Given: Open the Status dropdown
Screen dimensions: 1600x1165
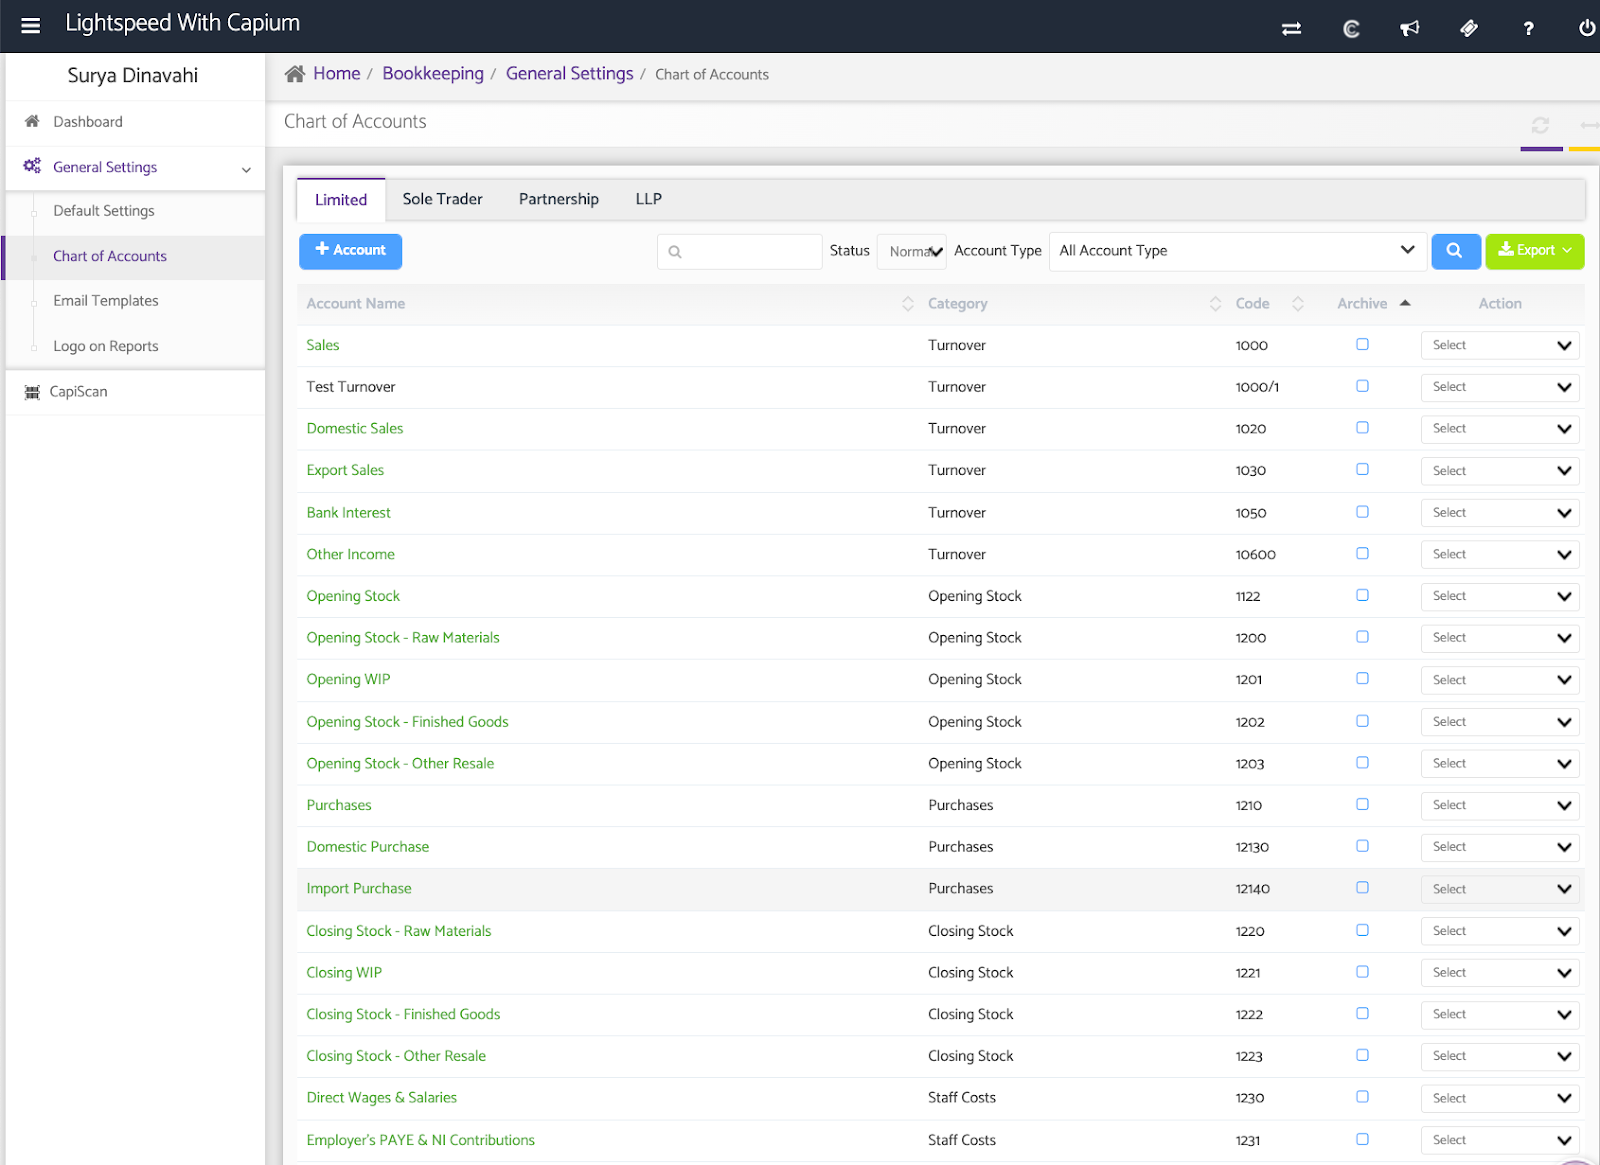Looking at the screenshot, I should click(x=912, y=252).
